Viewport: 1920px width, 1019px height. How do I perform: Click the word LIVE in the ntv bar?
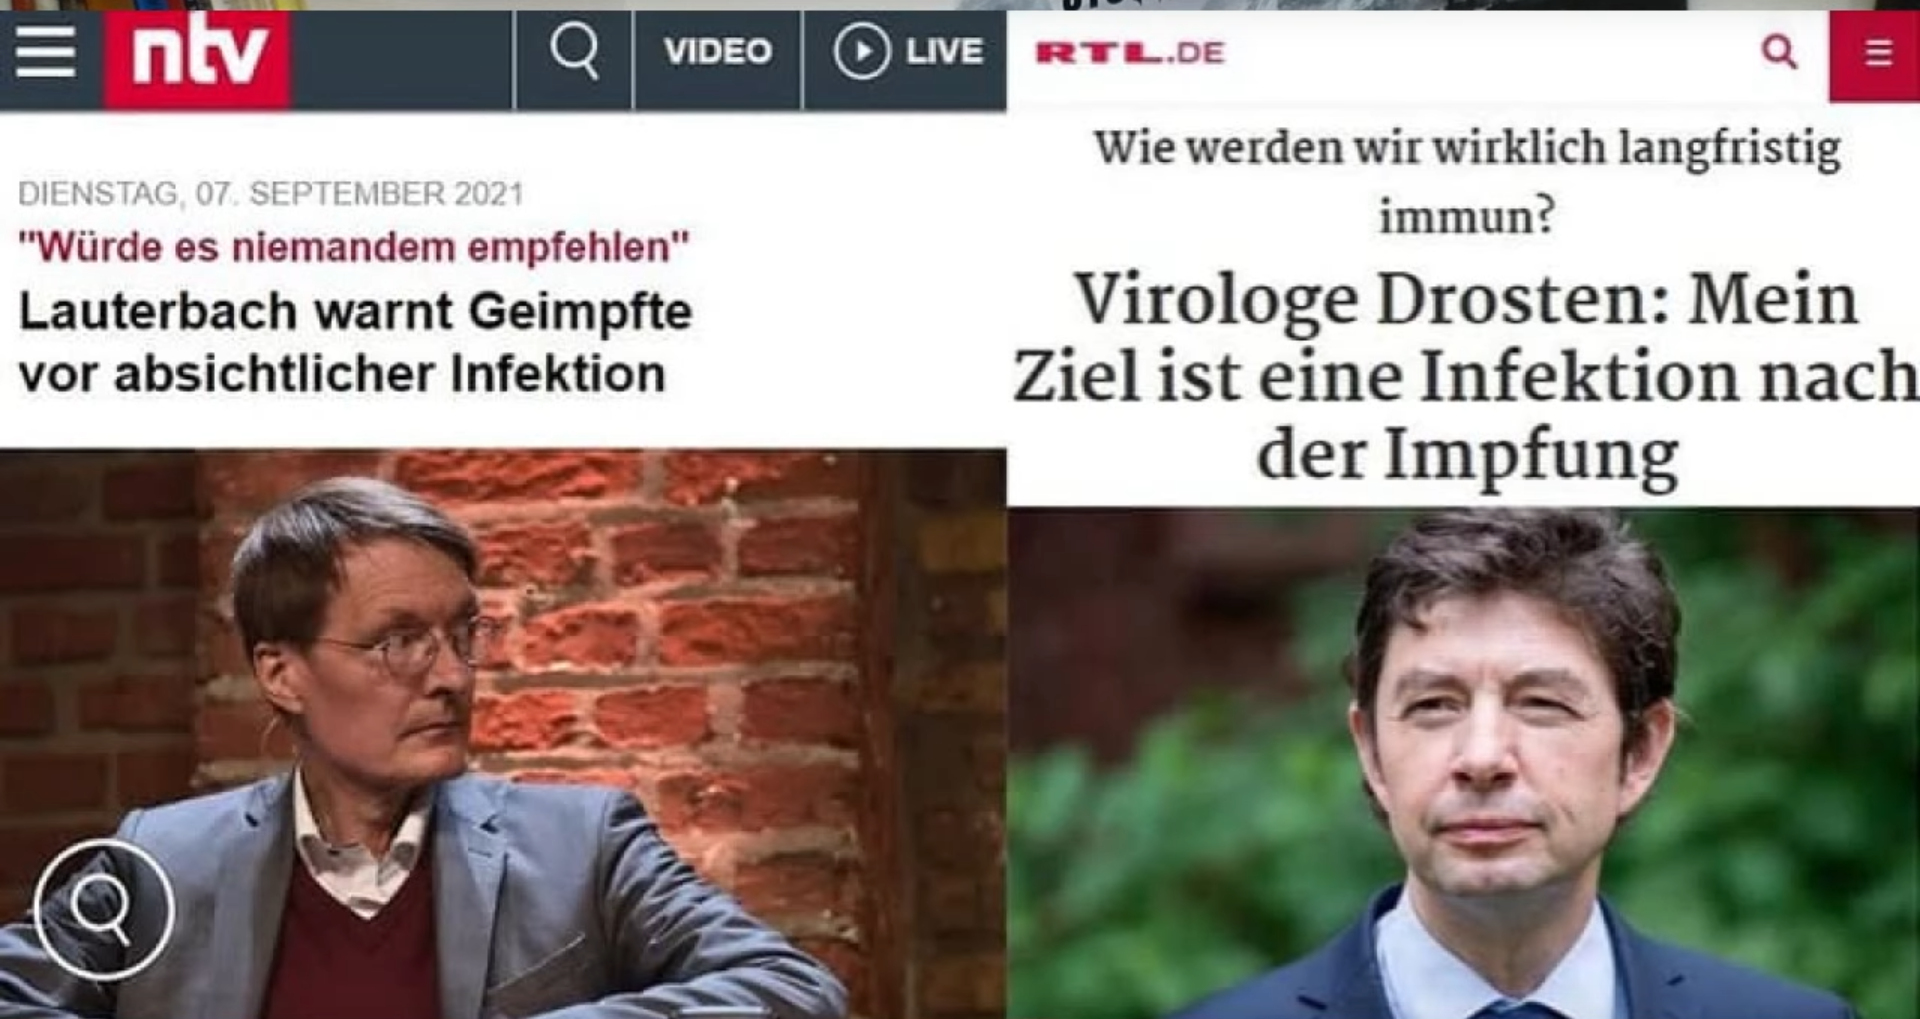click(943, 52)
